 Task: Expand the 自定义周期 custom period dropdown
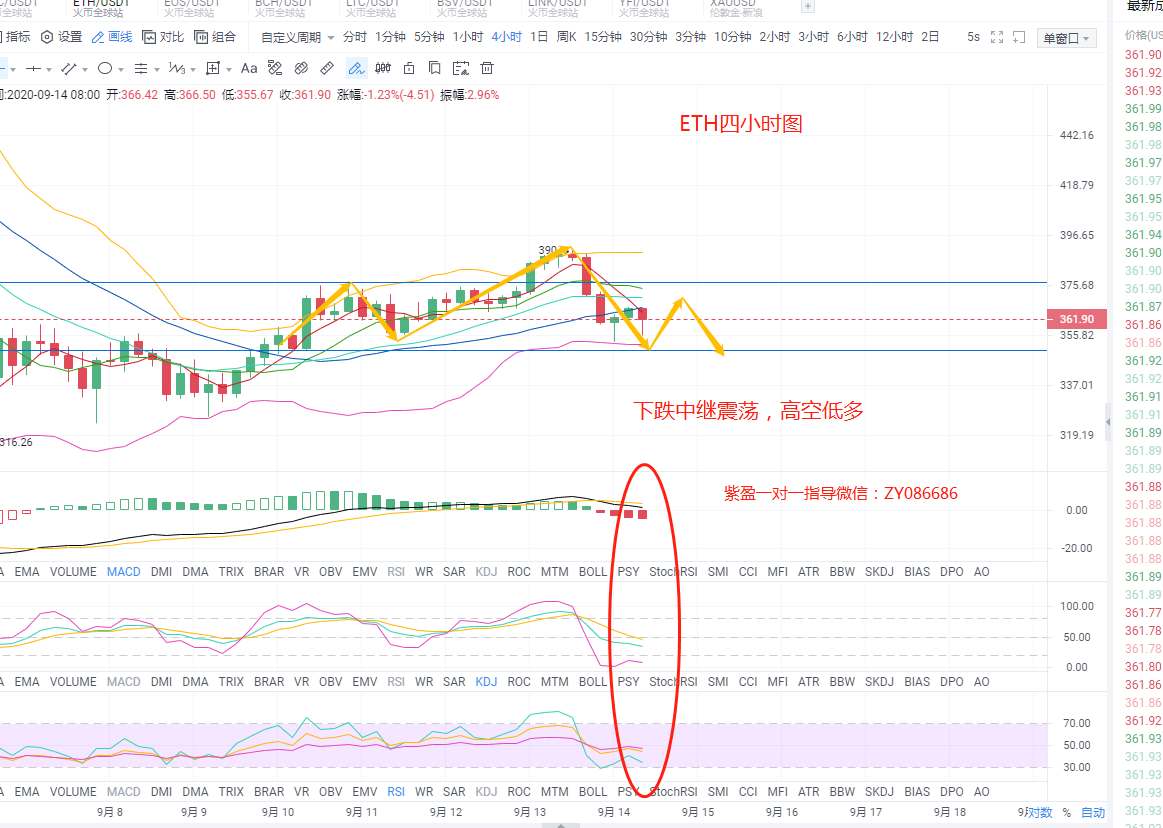[x=298, y=37]
